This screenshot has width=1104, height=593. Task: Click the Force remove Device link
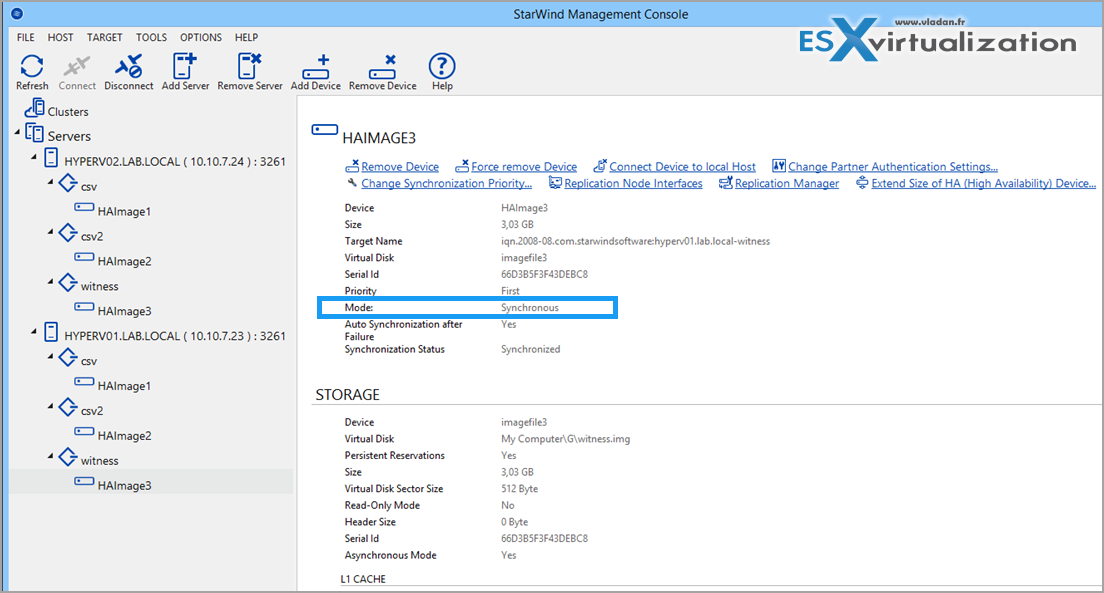click(x=523, y=167)
